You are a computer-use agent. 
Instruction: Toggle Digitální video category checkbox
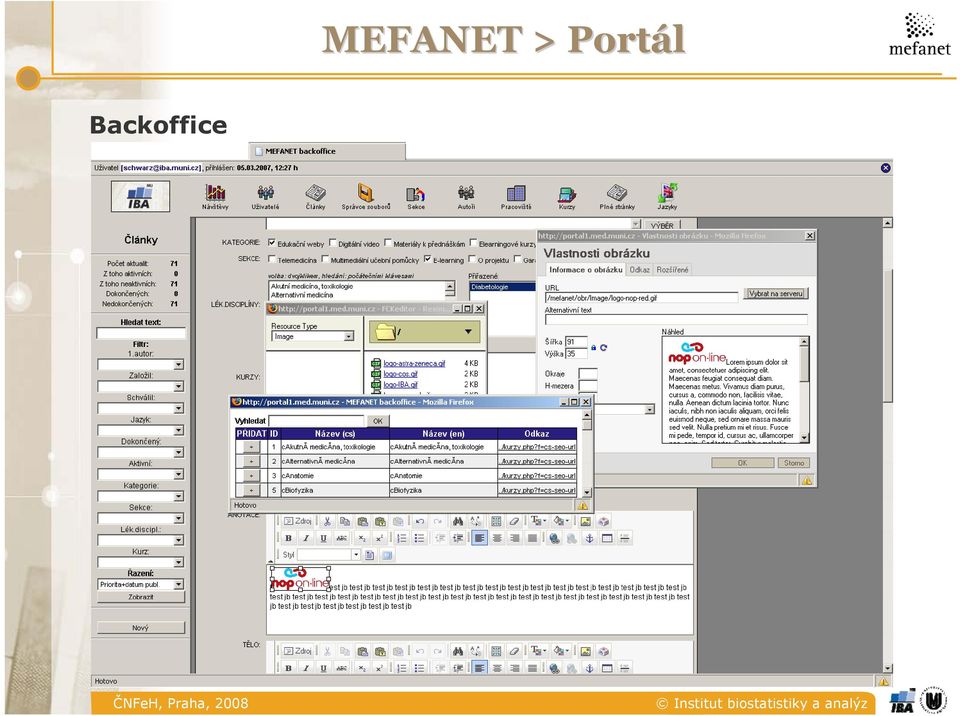click(x=333, y=243)
